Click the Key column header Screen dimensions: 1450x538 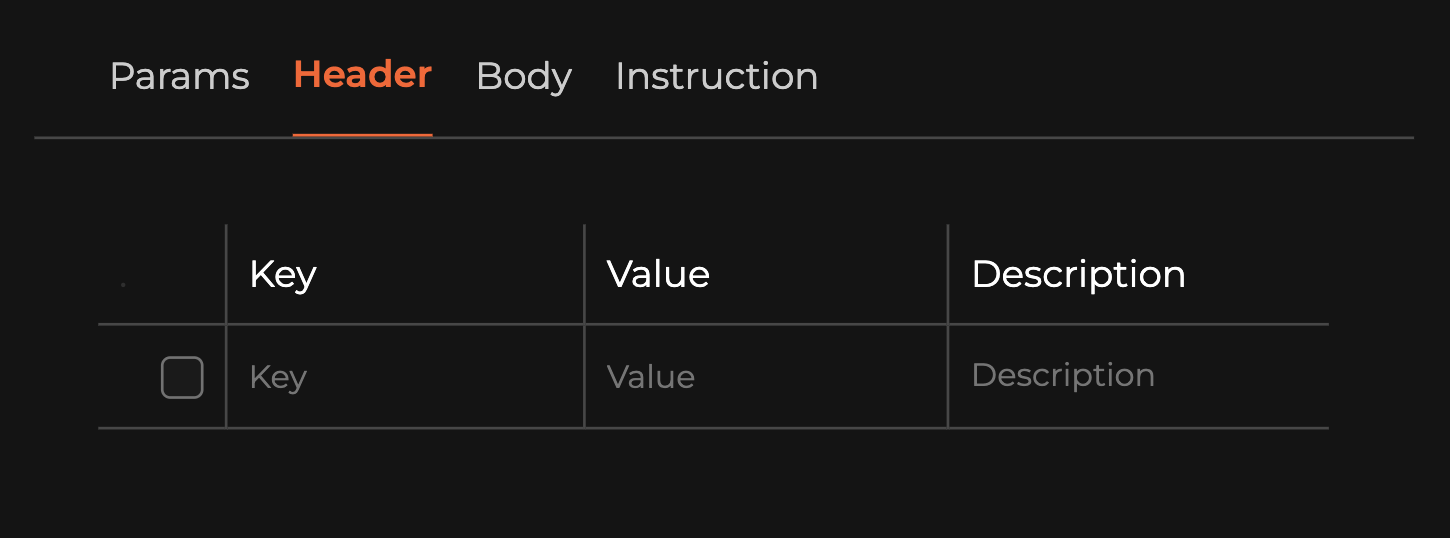283,274
